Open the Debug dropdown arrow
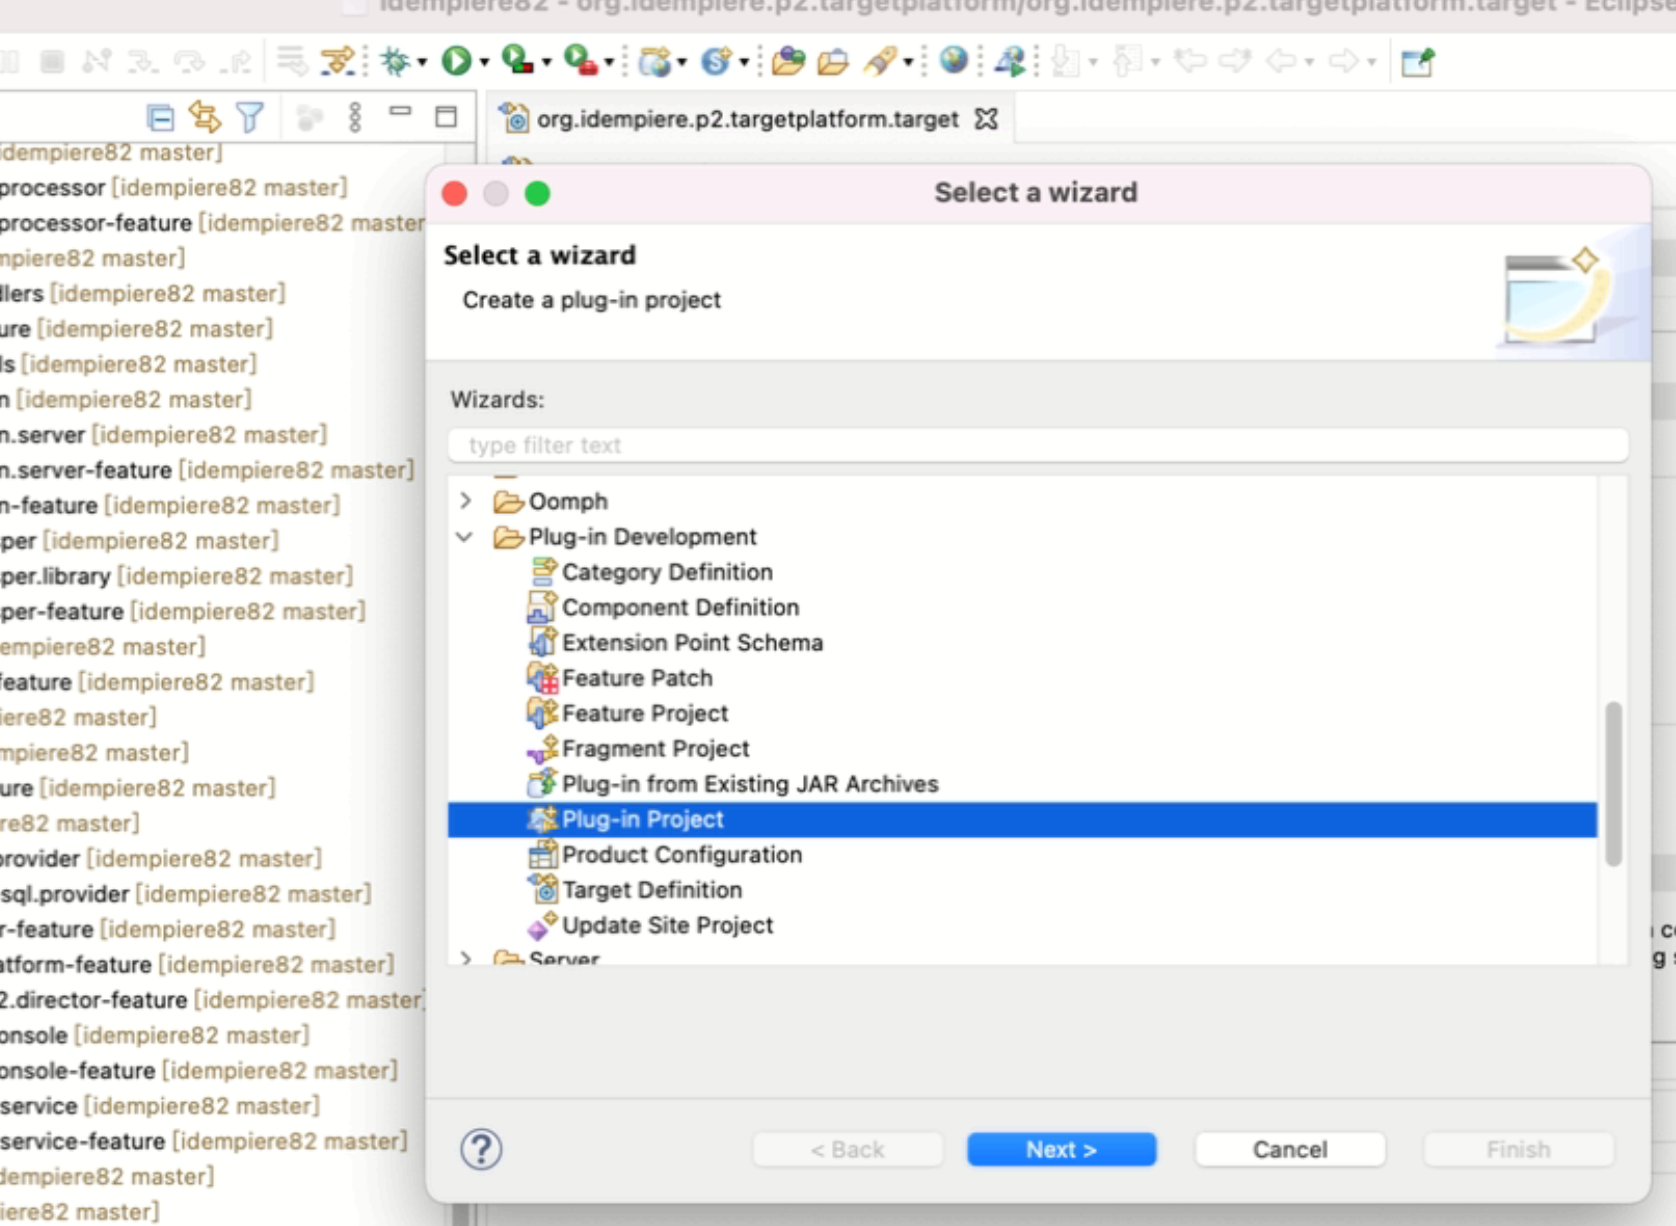The height and width of the screenshot is (1226, 1676). 422,62
